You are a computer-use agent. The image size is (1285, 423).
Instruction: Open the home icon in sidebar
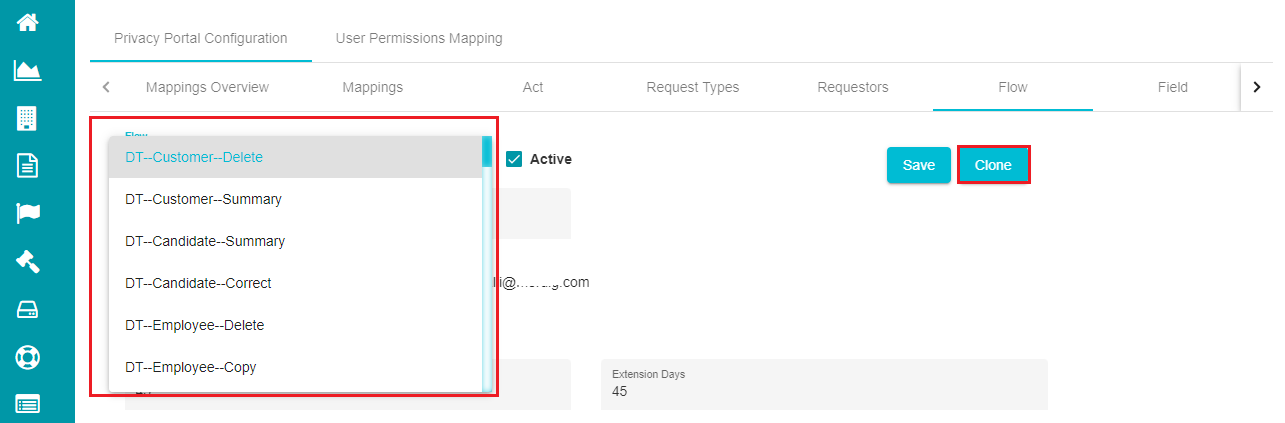tap(28, 21)
